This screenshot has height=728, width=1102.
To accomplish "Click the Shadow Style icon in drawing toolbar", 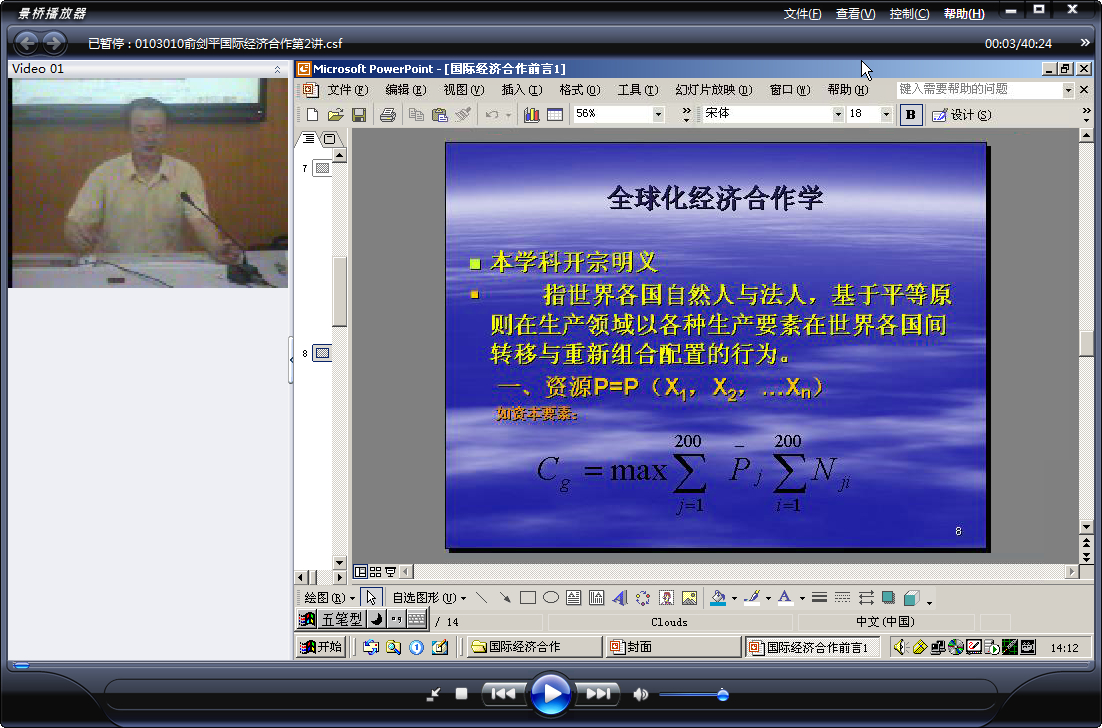I will [x=888, y=598].
